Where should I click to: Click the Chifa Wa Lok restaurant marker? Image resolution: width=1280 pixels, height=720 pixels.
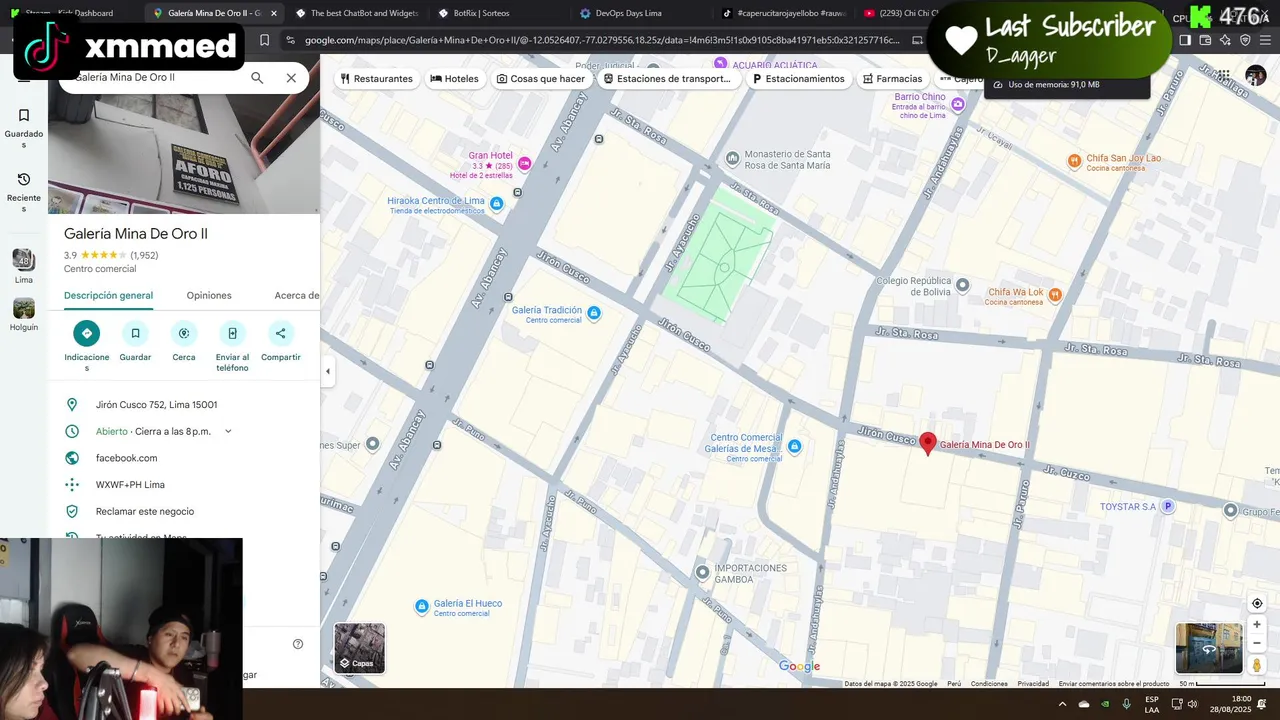[x=1054, y=295]
